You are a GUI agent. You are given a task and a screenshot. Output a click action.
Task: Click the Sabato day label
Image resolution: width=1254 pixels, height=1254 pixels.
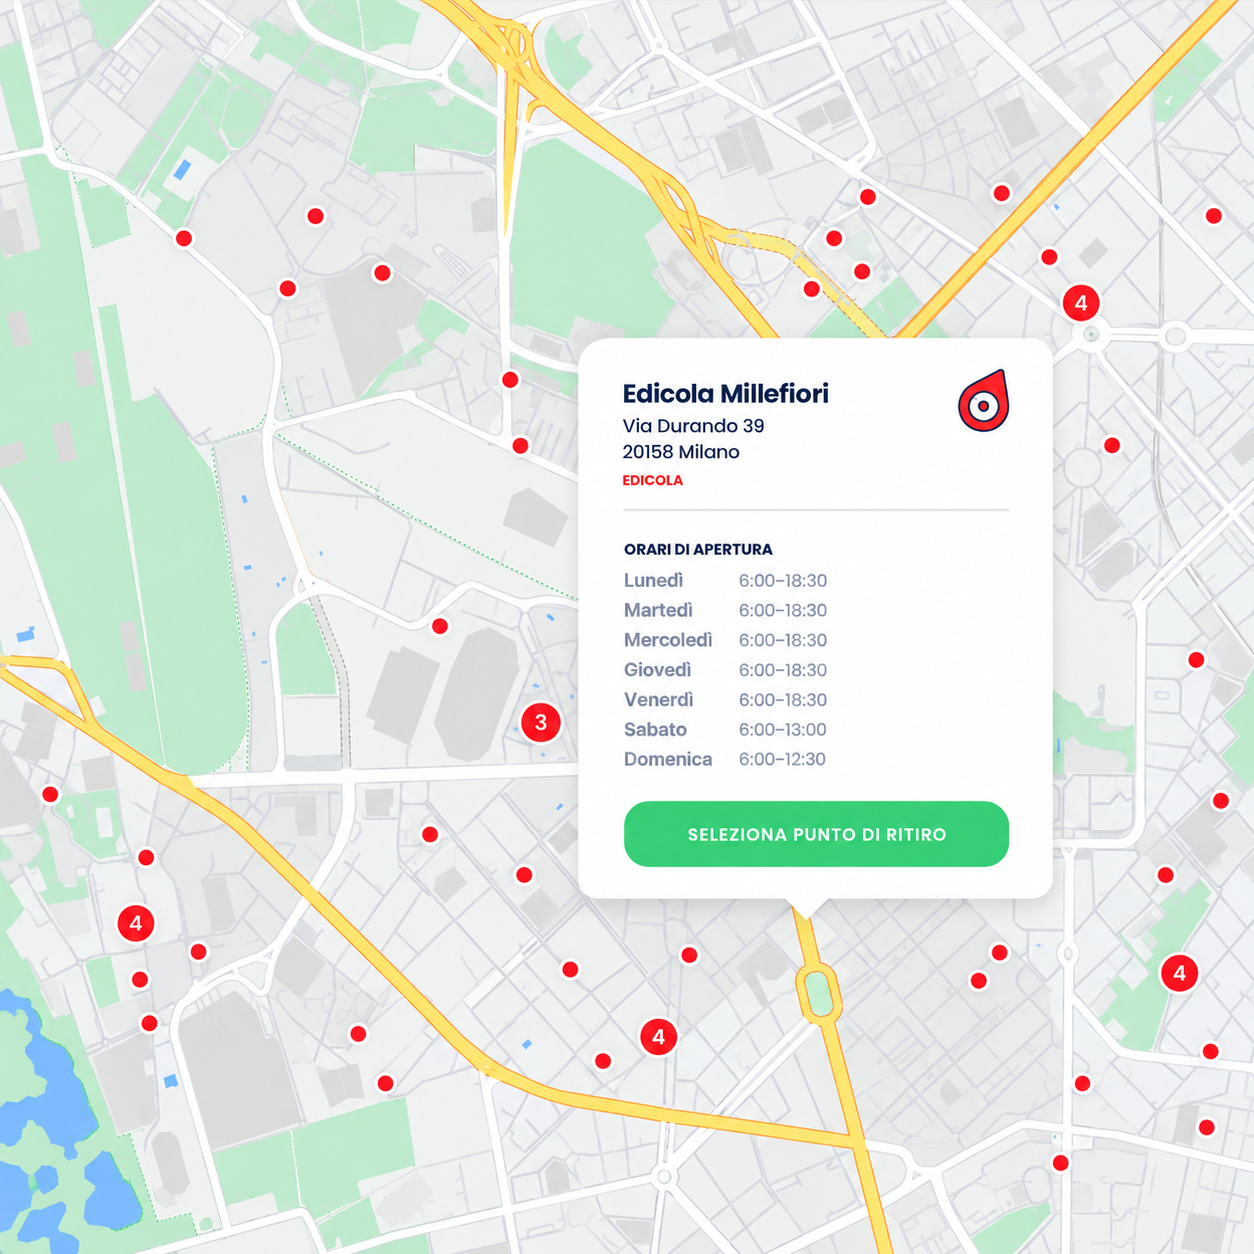click(655, 730)
